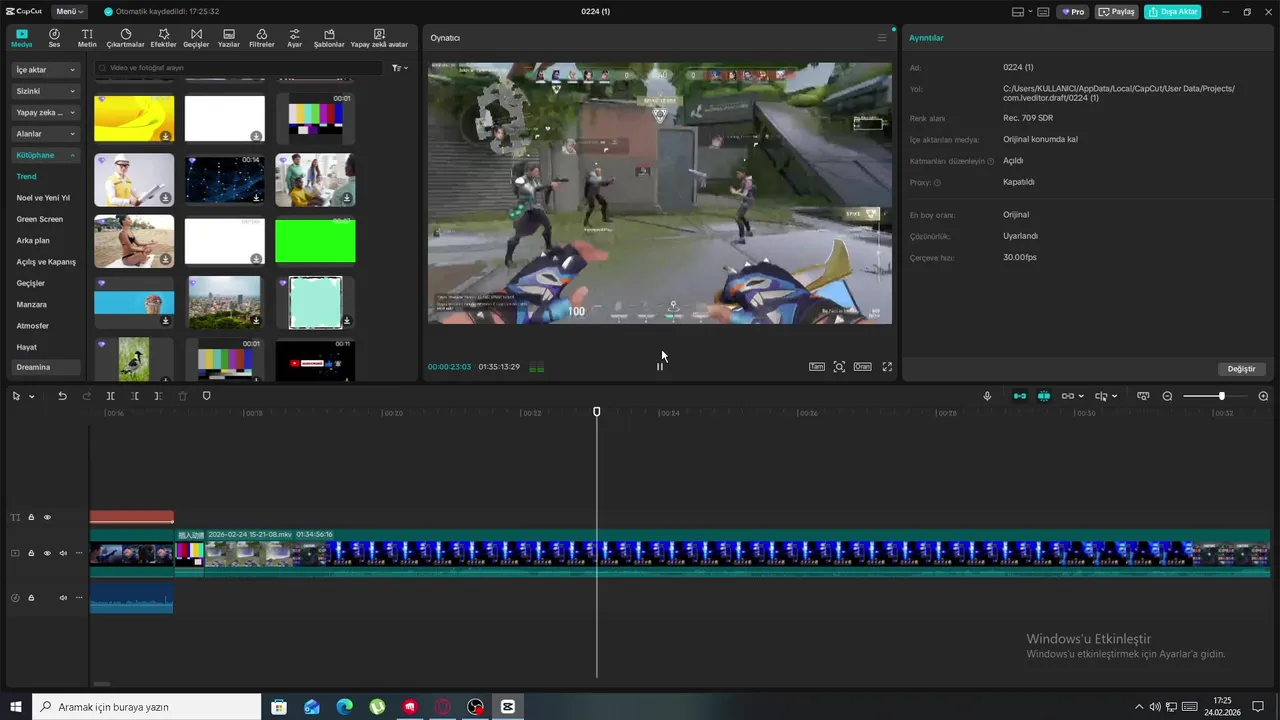Click the Tam full preview button
This screenshot has width=1280, height=720.
pos(817,367)
